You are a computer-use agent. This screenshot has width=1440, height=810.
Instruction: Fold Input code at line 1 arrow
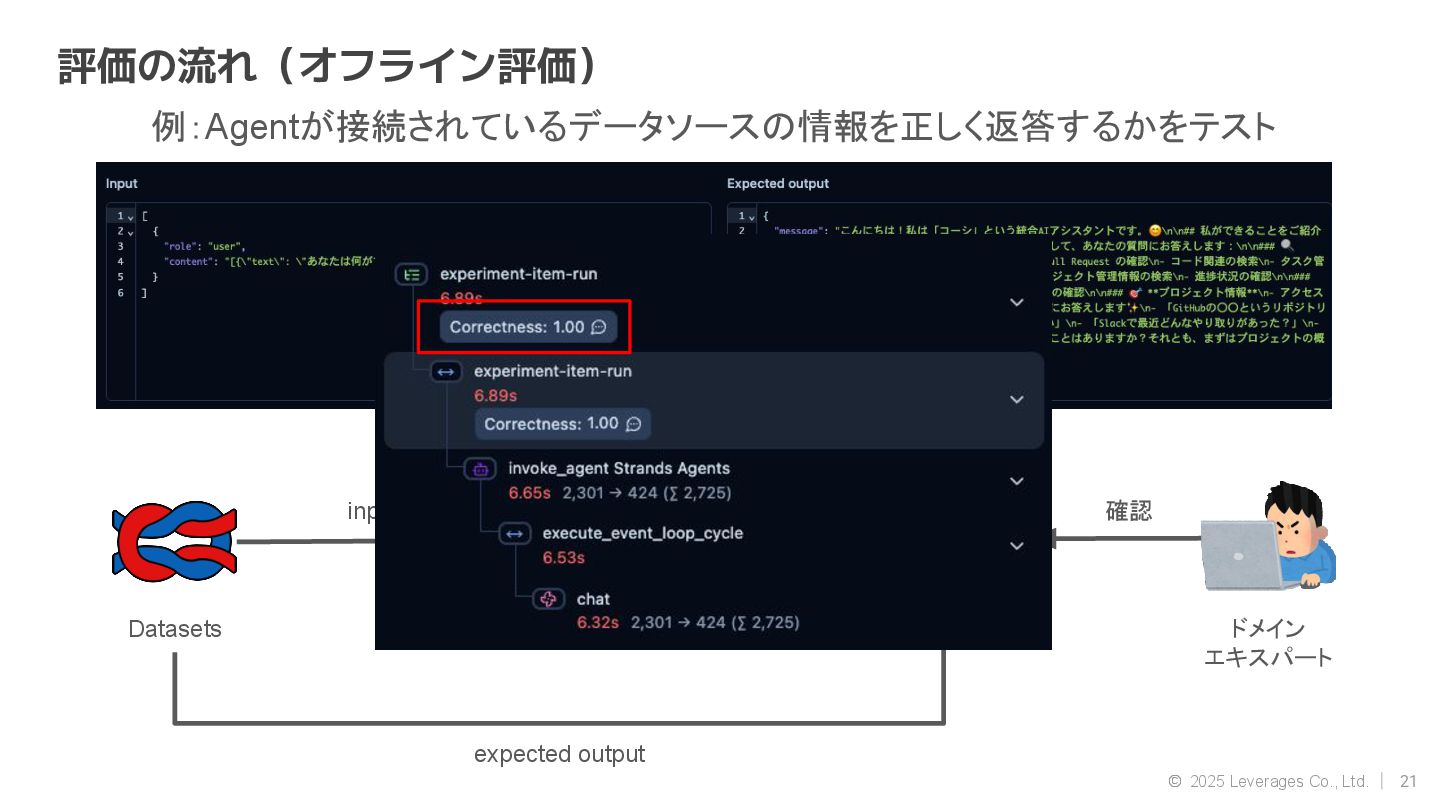click(131, 216)
